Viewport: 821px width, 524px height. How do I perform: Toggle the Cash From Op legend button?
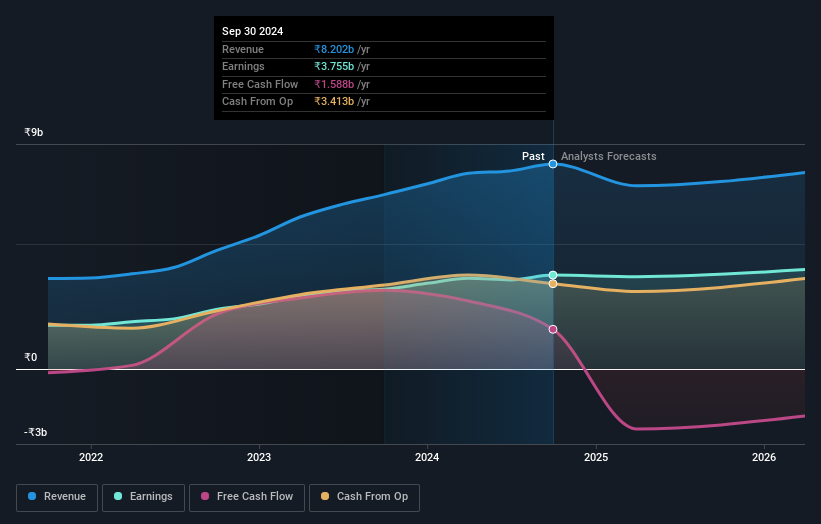[364, 497]
